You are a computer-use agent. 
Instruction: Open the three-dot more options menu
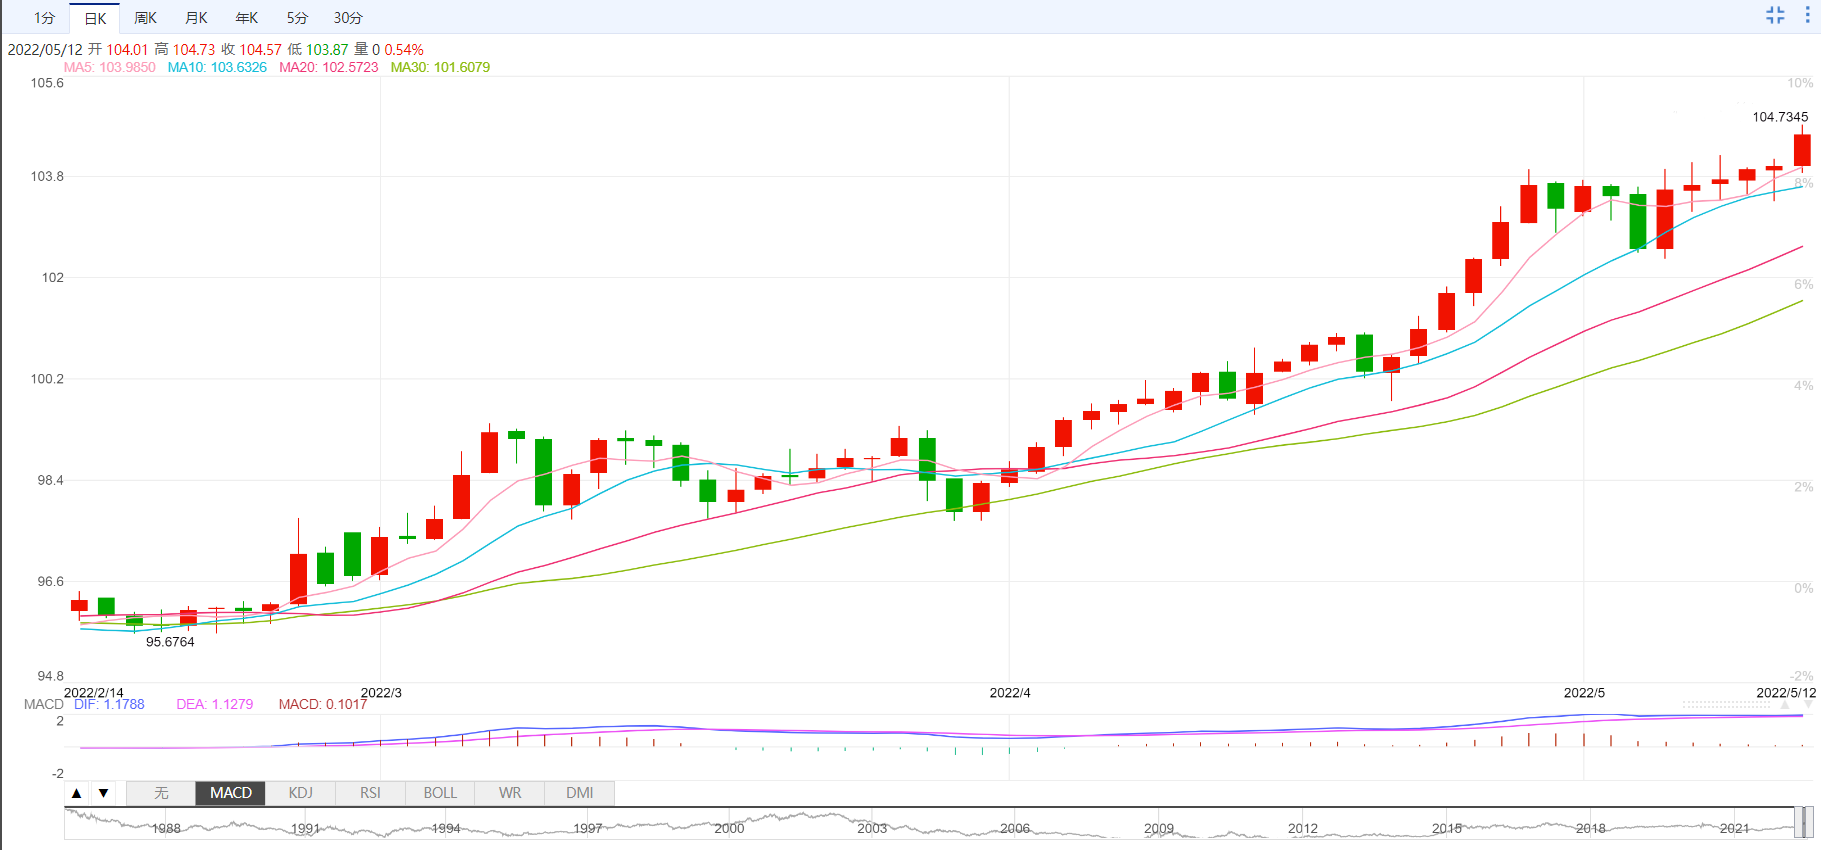click(1807, 15)
